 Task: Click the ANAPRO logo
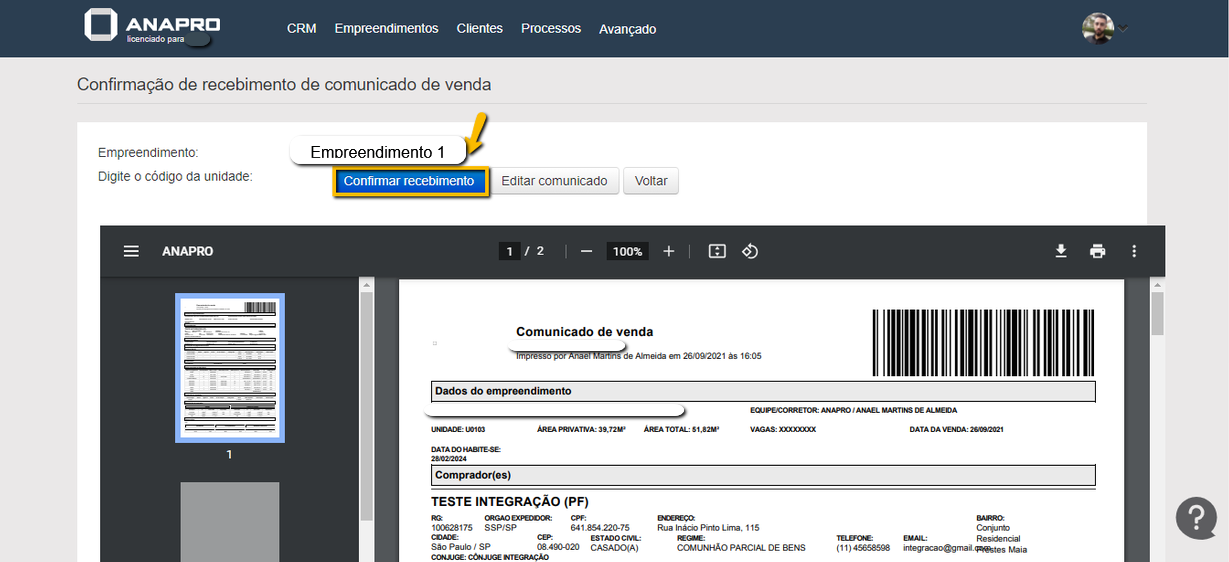pos(152,27)
